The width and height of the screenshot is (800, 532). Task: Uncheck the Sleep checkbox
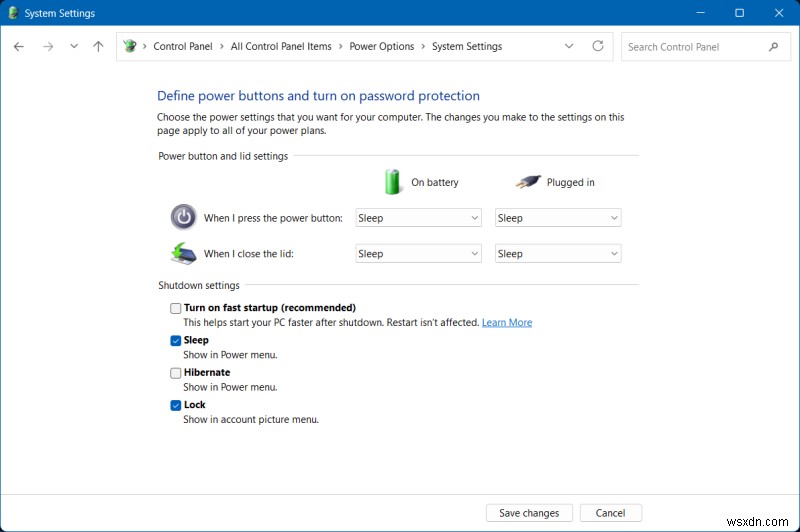(x=176, y=340)
